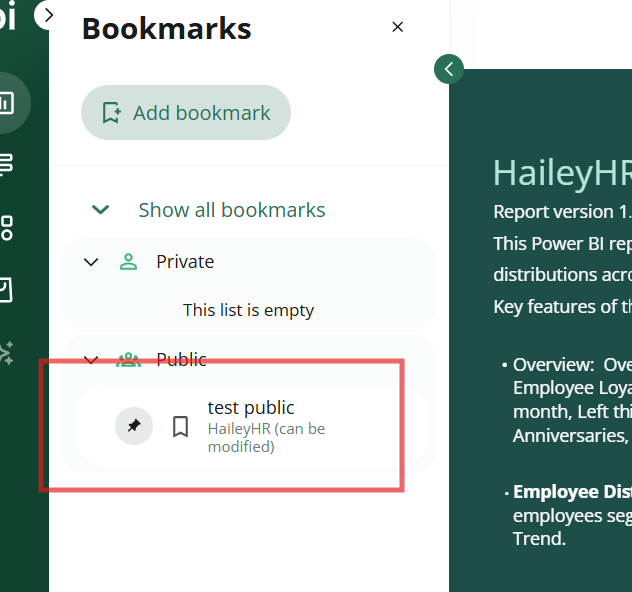
Task: Select the Public group label
Action: pos(181,359)
